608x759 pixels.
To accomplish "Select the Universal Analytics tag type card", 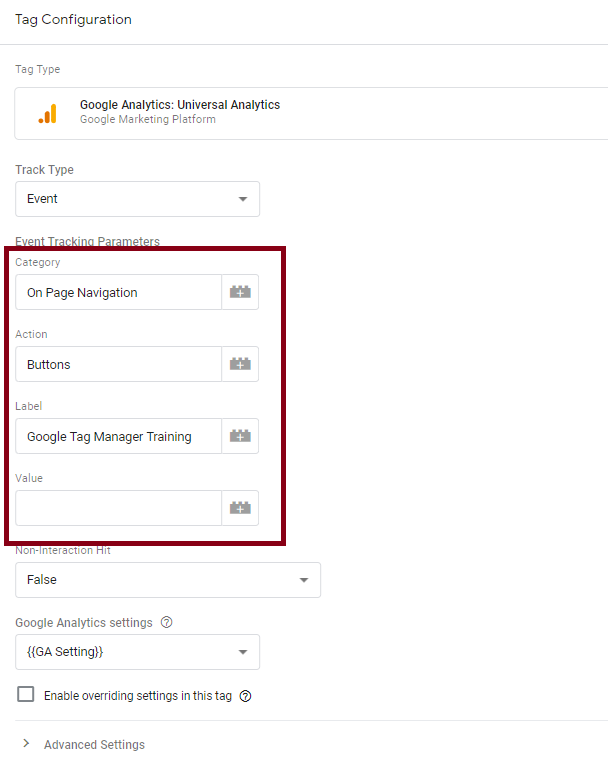I will coord(311,114).
